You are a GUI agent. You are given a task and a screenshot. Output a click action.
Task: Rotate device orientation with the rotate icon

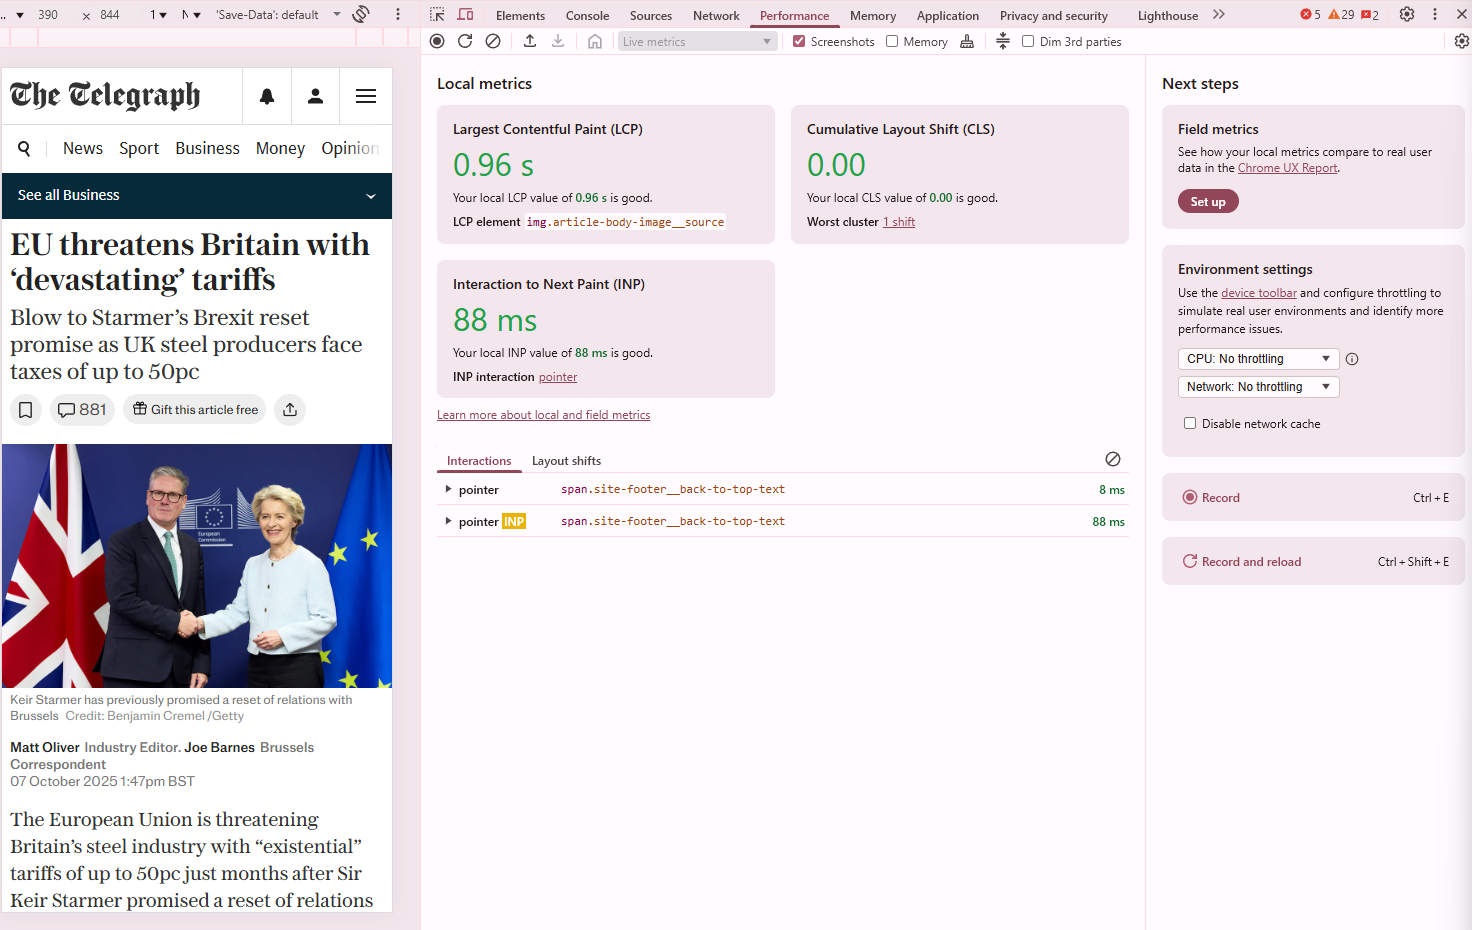click(x=361, y=15)
